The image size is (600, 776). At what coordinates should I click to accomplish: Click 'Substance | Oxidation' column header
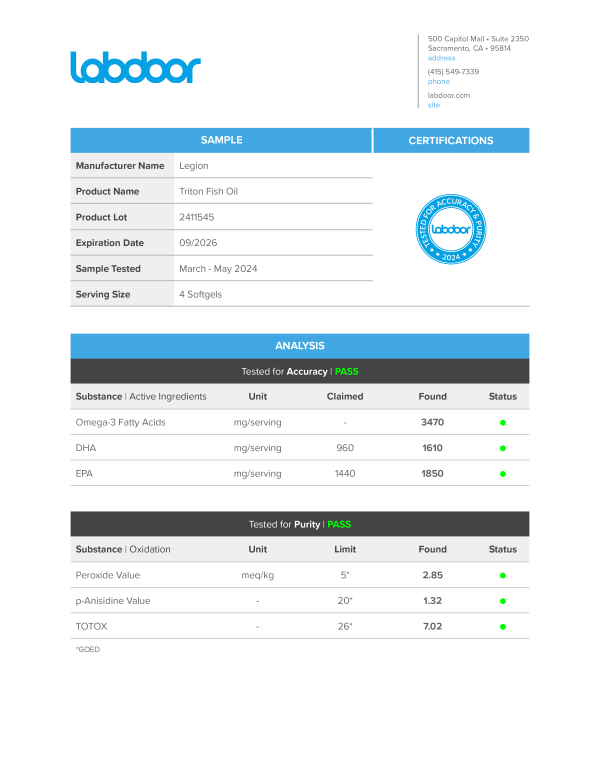(123, 549)
